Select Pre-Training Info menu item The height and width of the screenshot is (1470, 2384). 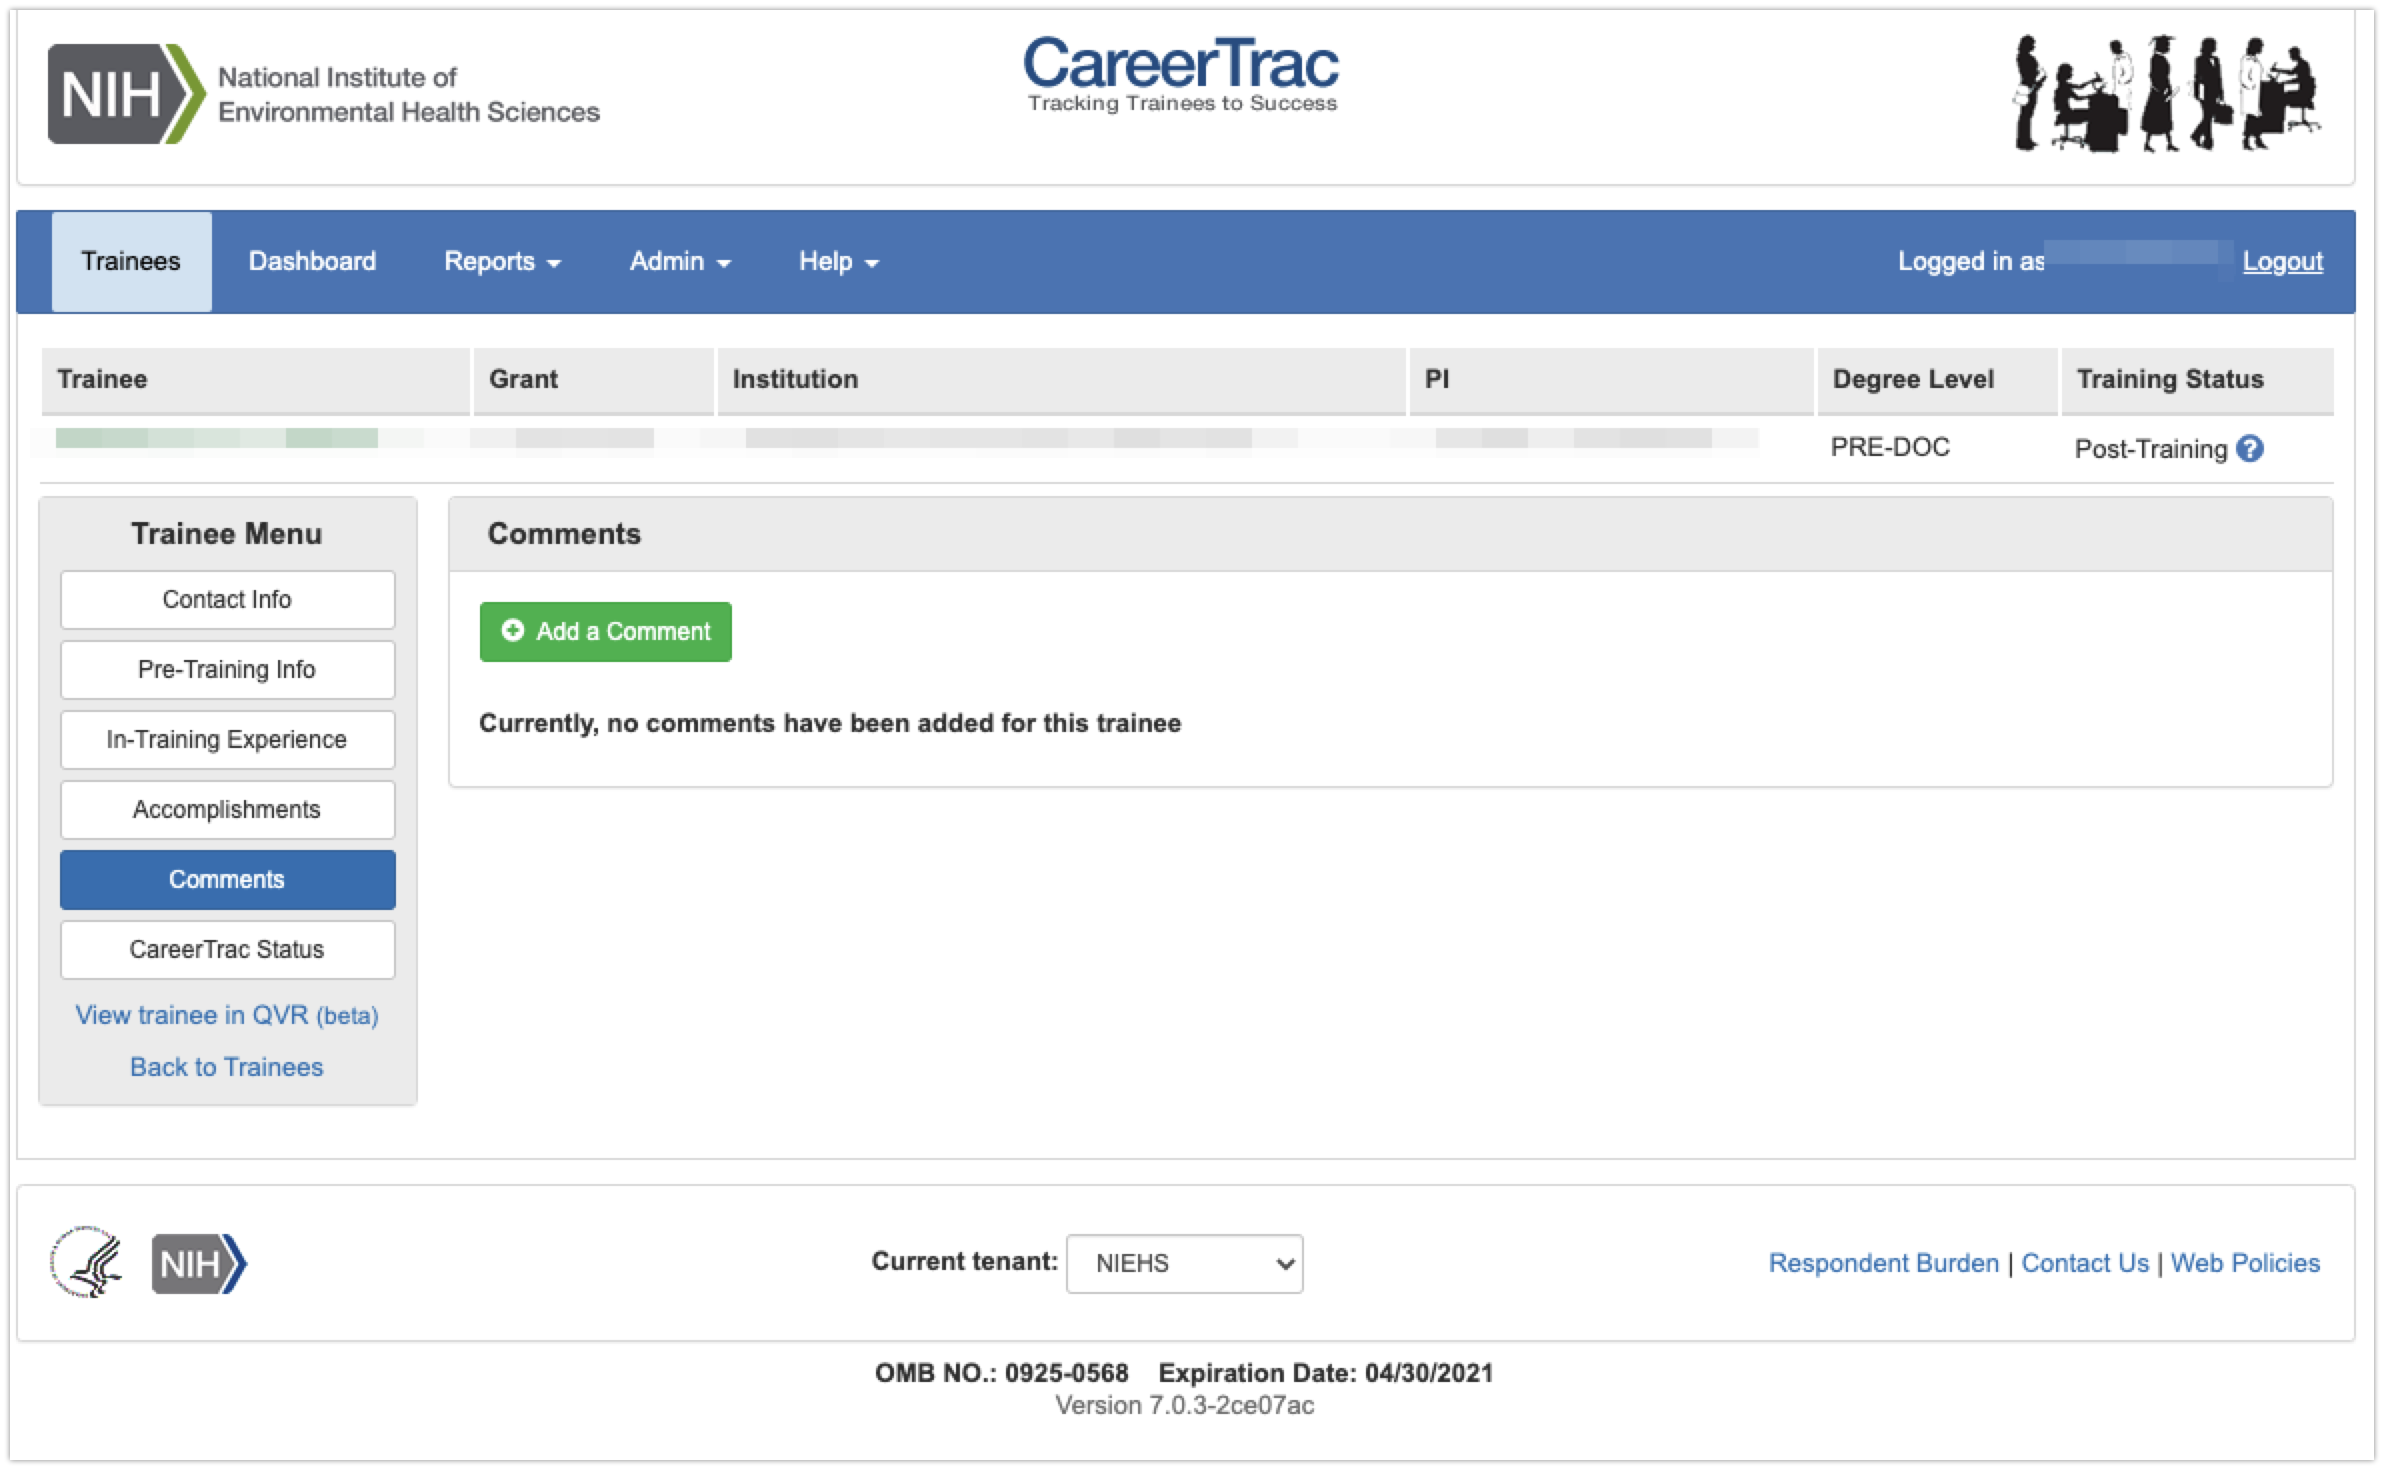pos(227,670)
